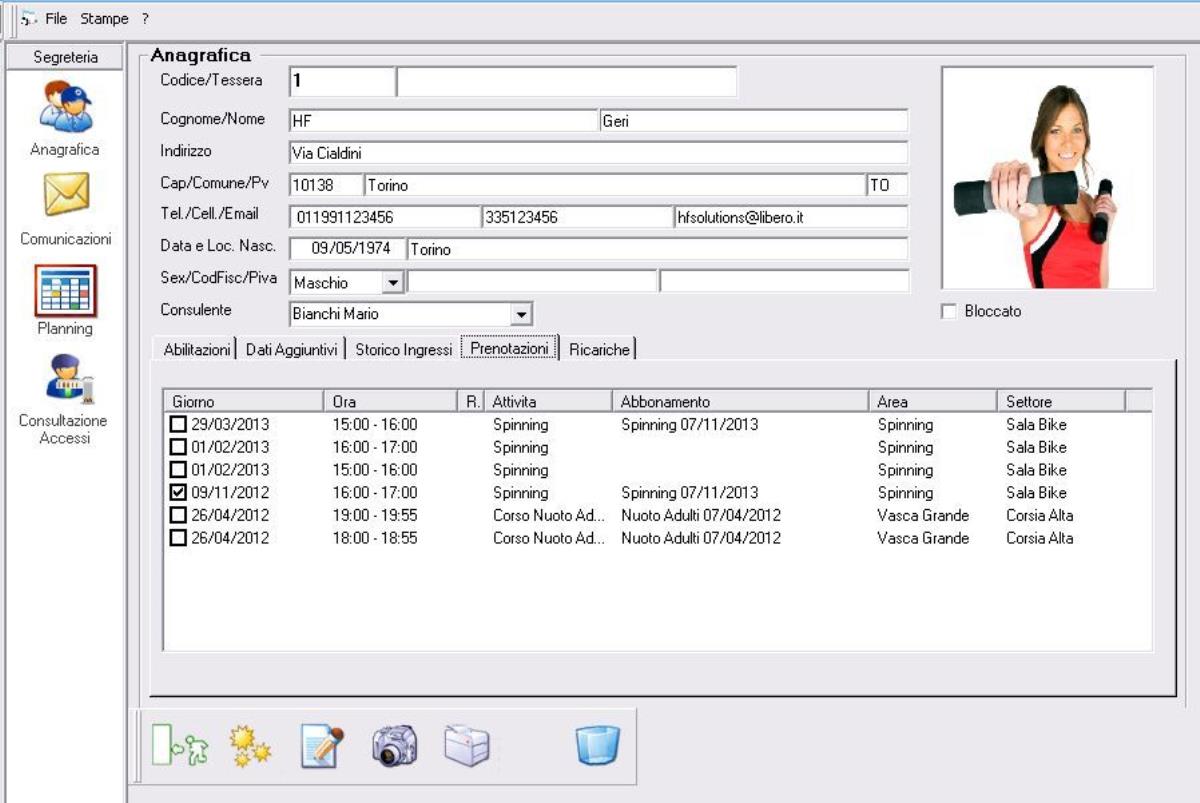Click the Indirizzo field with Via Cialdini
Viewport: 1200px width, 803px height.
[x=597, y=153]
